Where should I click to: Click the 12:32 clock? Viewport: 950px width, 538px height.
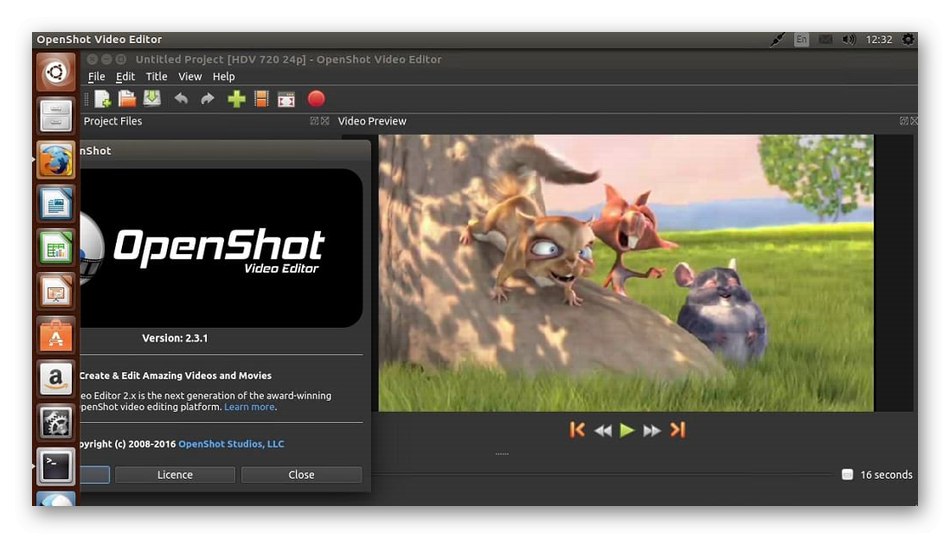(879, 39)
